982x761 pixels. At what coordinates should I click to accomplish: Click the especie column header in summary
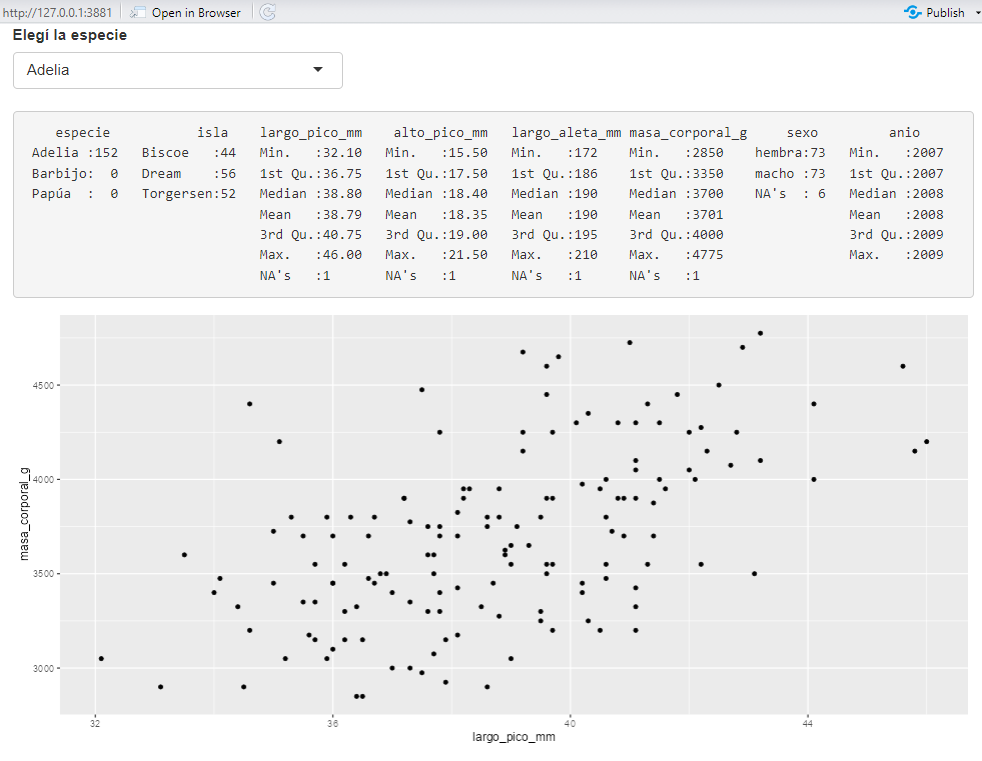(83, 132)
